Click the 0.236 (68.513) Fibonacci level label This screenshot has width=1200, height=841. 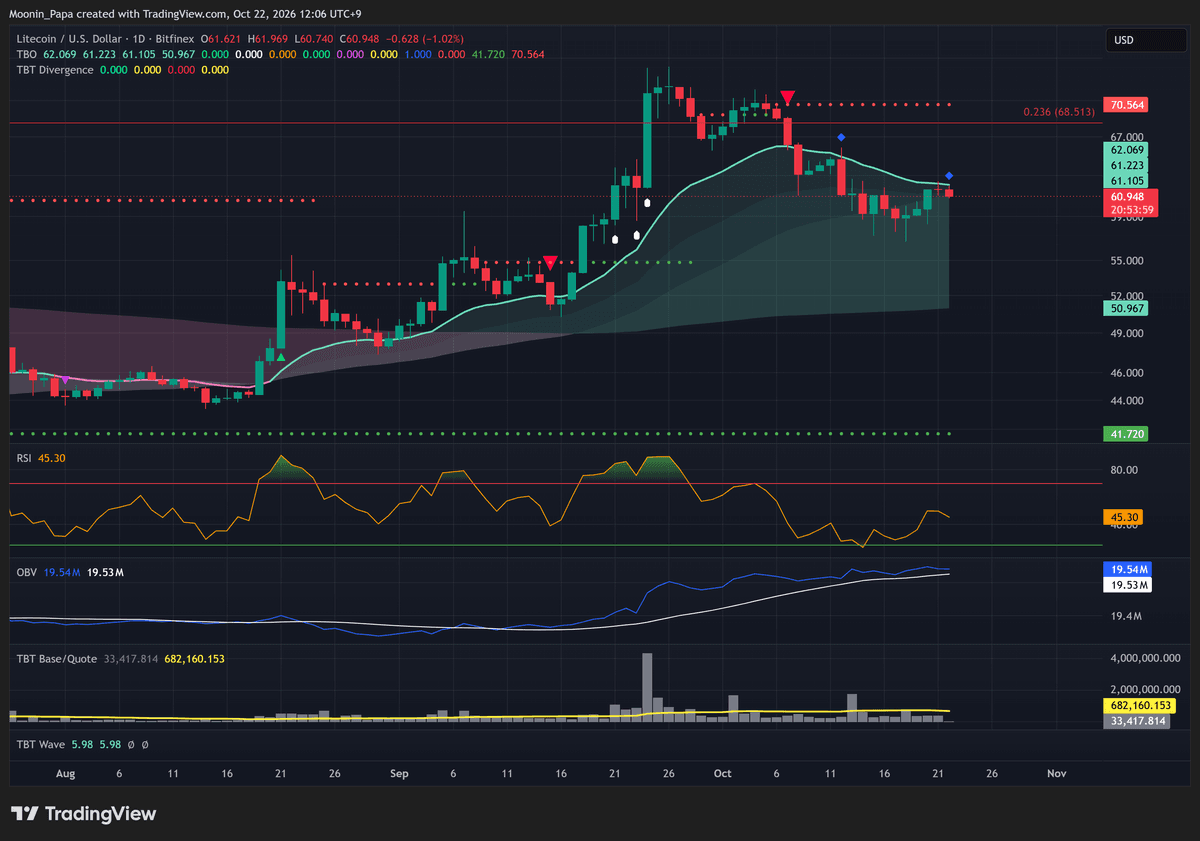click(1057, 112)
